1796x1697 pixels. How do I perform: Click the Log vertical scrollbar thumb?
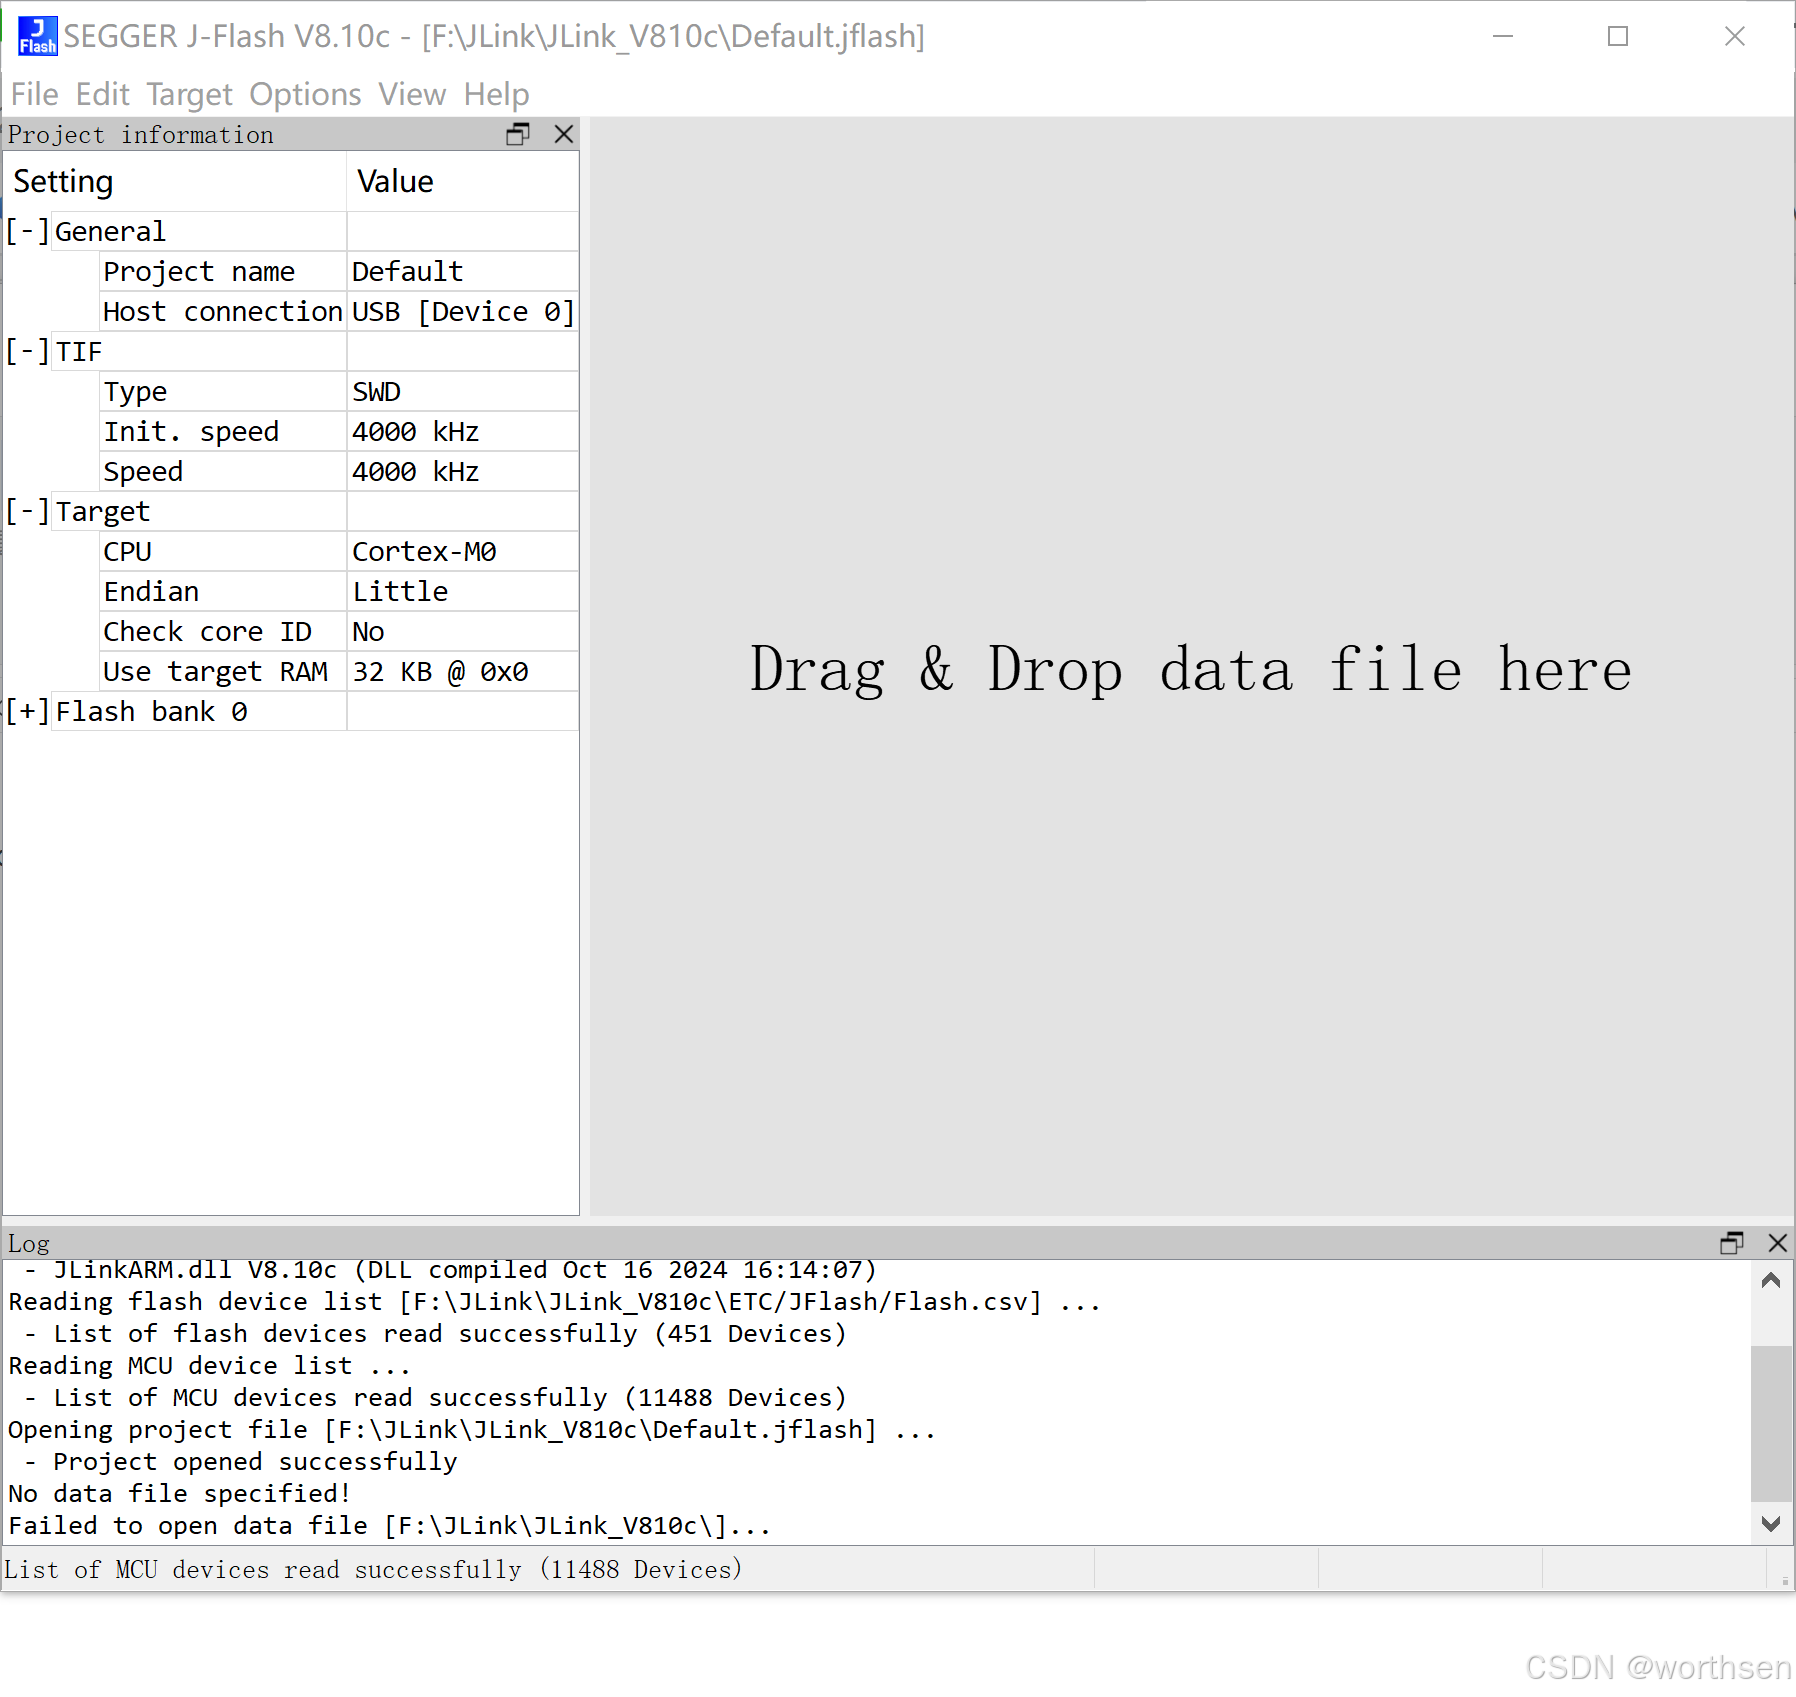1771,1424
